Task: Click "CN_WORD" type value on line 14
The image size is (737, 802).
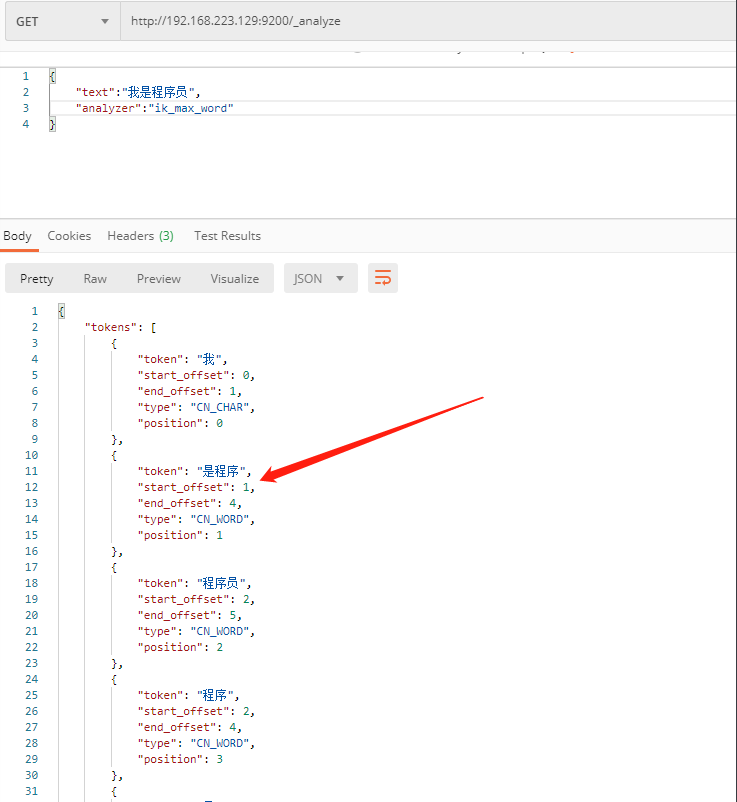Action: tap(219, 519)
